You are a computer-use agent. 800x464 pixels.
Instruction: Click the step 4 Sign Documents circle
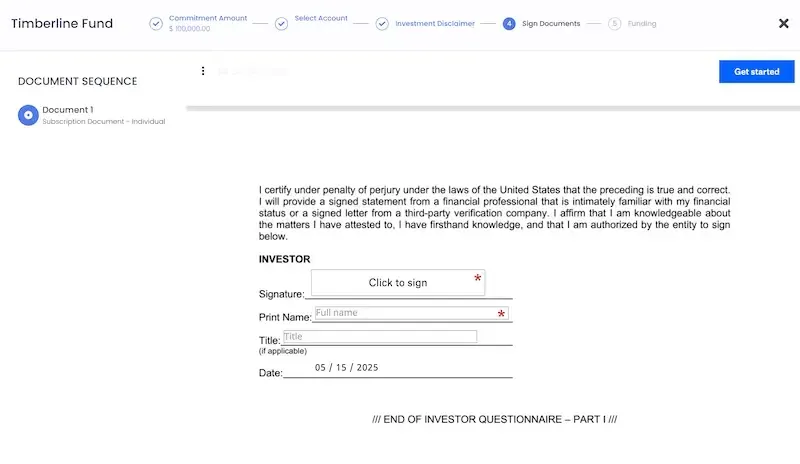(509, 23)
